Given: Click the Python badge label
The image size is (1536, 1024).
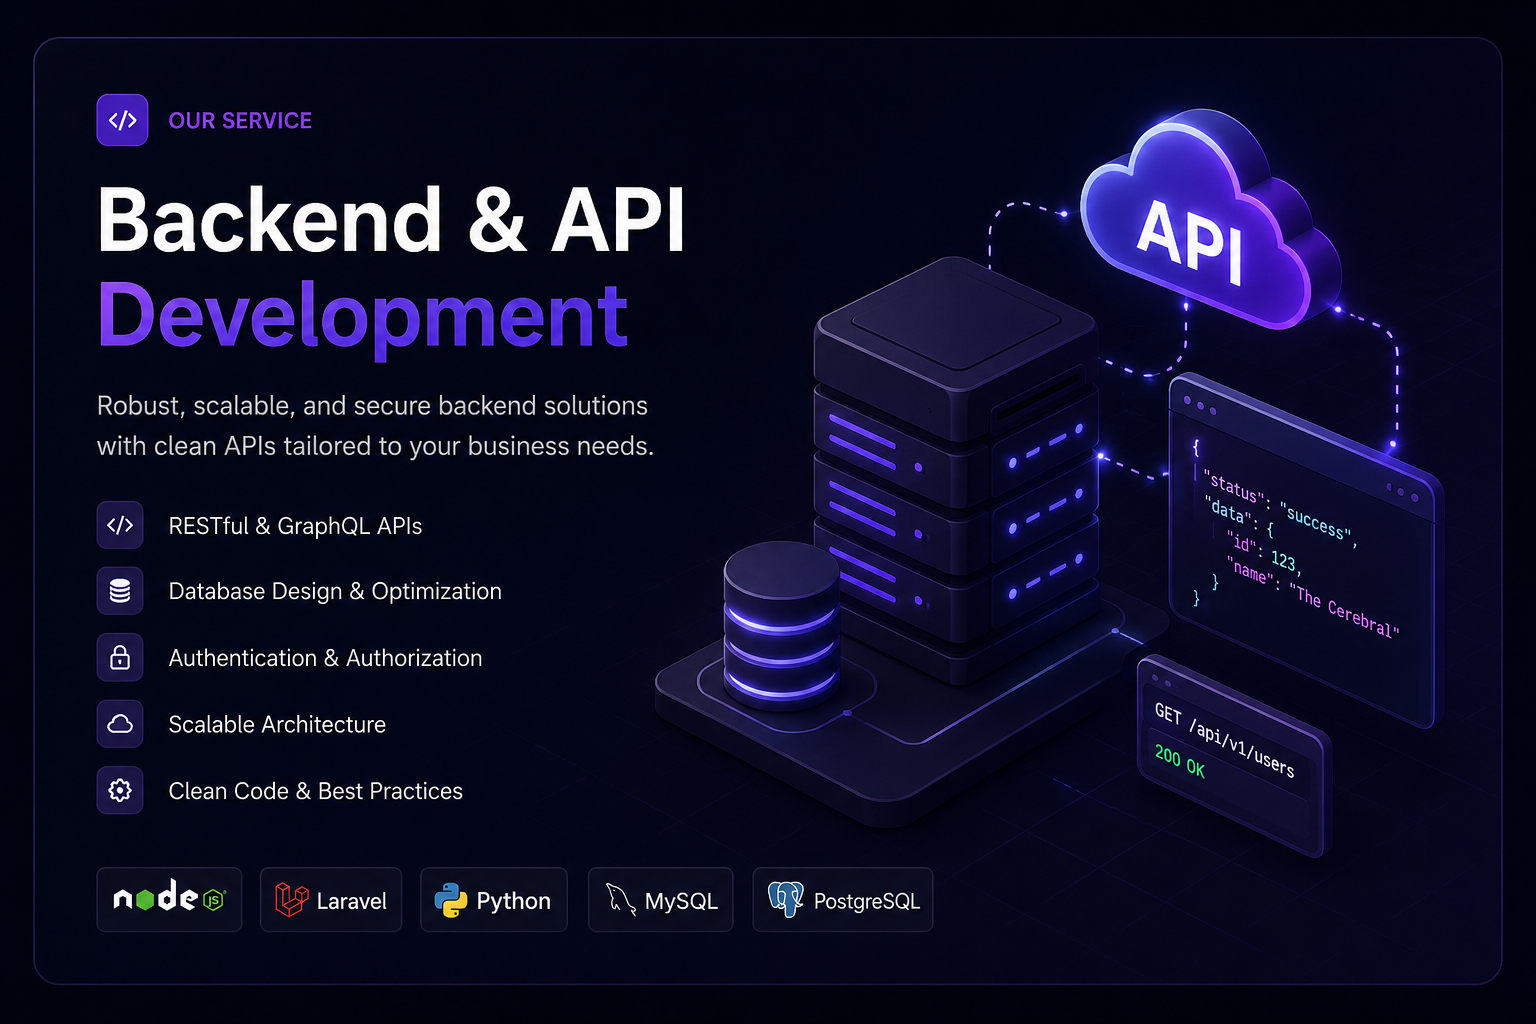Looking at the screenshot, I should (513, 901).
